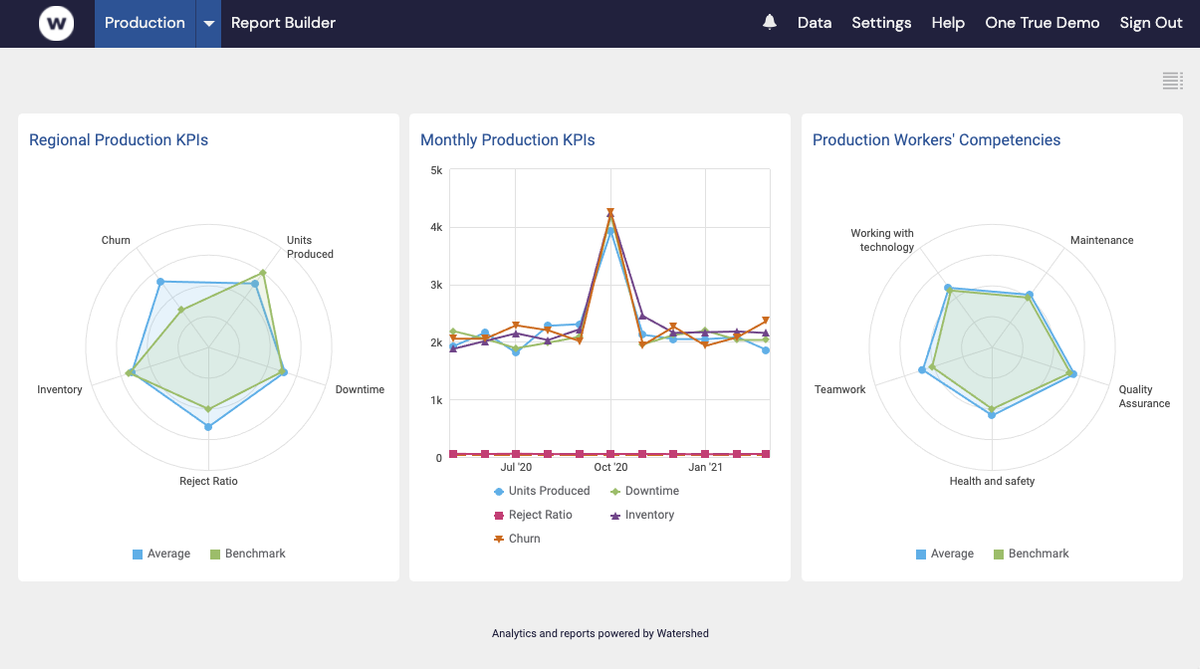Image resolution: width=1200 pixels, height=669 pixels.
Task: Click the bell notification icon
Action: pyautogui.click(x=768, y=21)
